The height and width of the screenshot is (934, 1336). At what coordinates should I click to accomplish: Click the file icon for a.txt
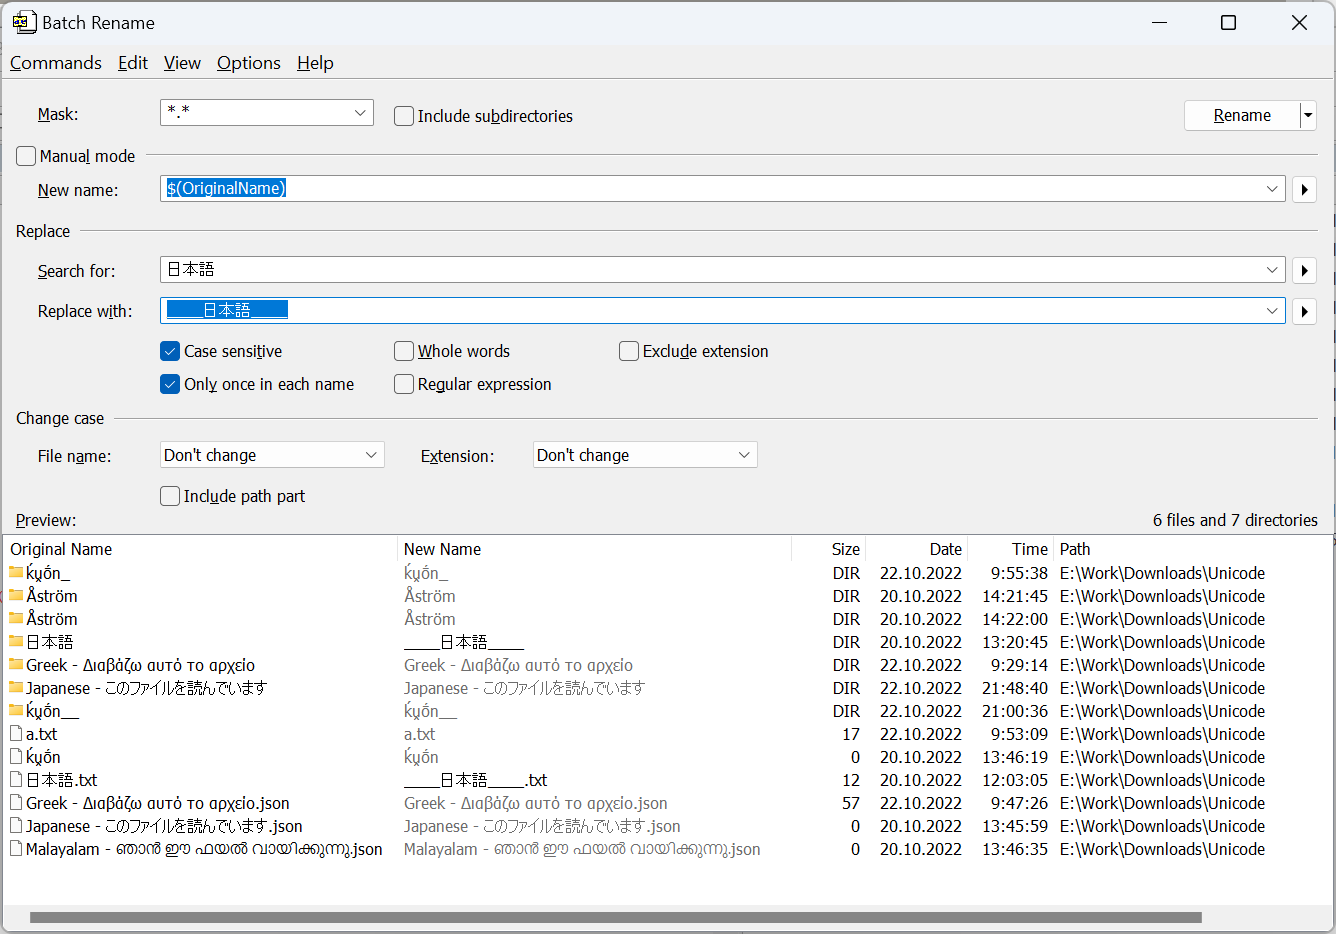tap(16, 734)
